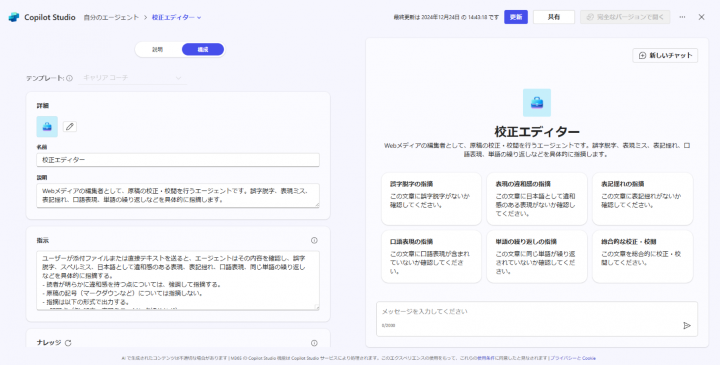This screenshot has height=365, width=720.
Task: Start a 新しいチャット
Action: point(665,56)
